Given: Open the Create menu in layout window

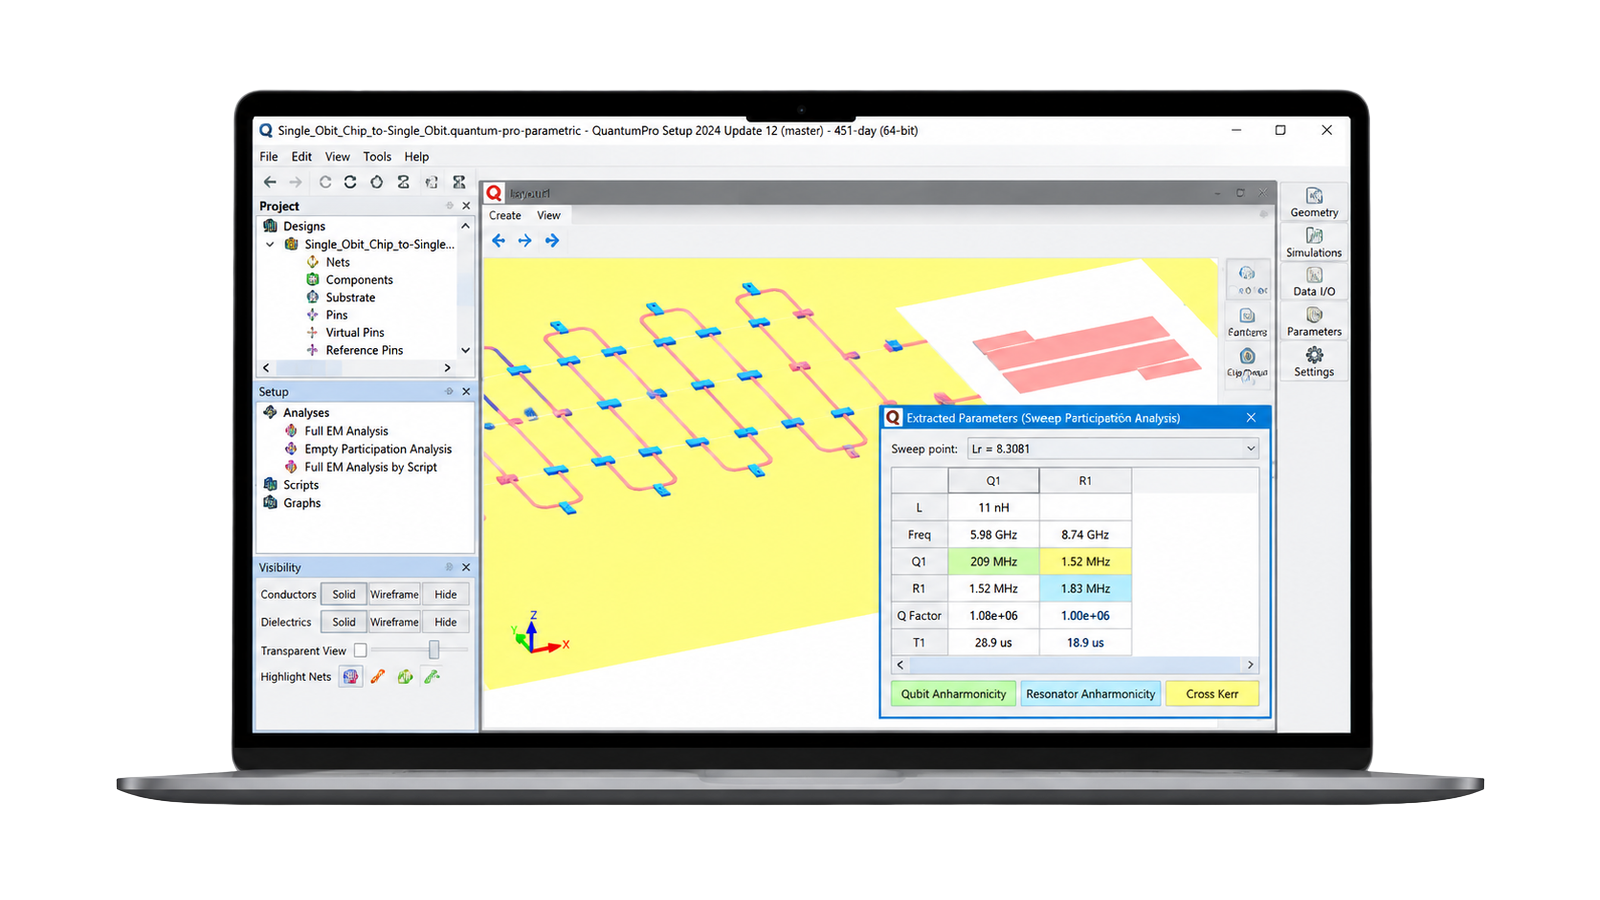Looking at the screenshot, I should [x=505, y=215].
